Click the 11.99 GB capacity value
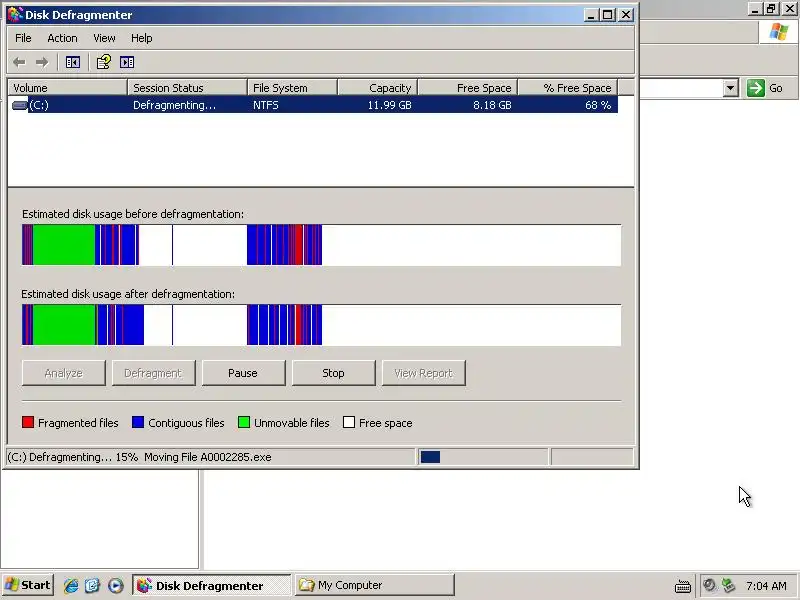 pyautogui.click(x=389, y=105)
